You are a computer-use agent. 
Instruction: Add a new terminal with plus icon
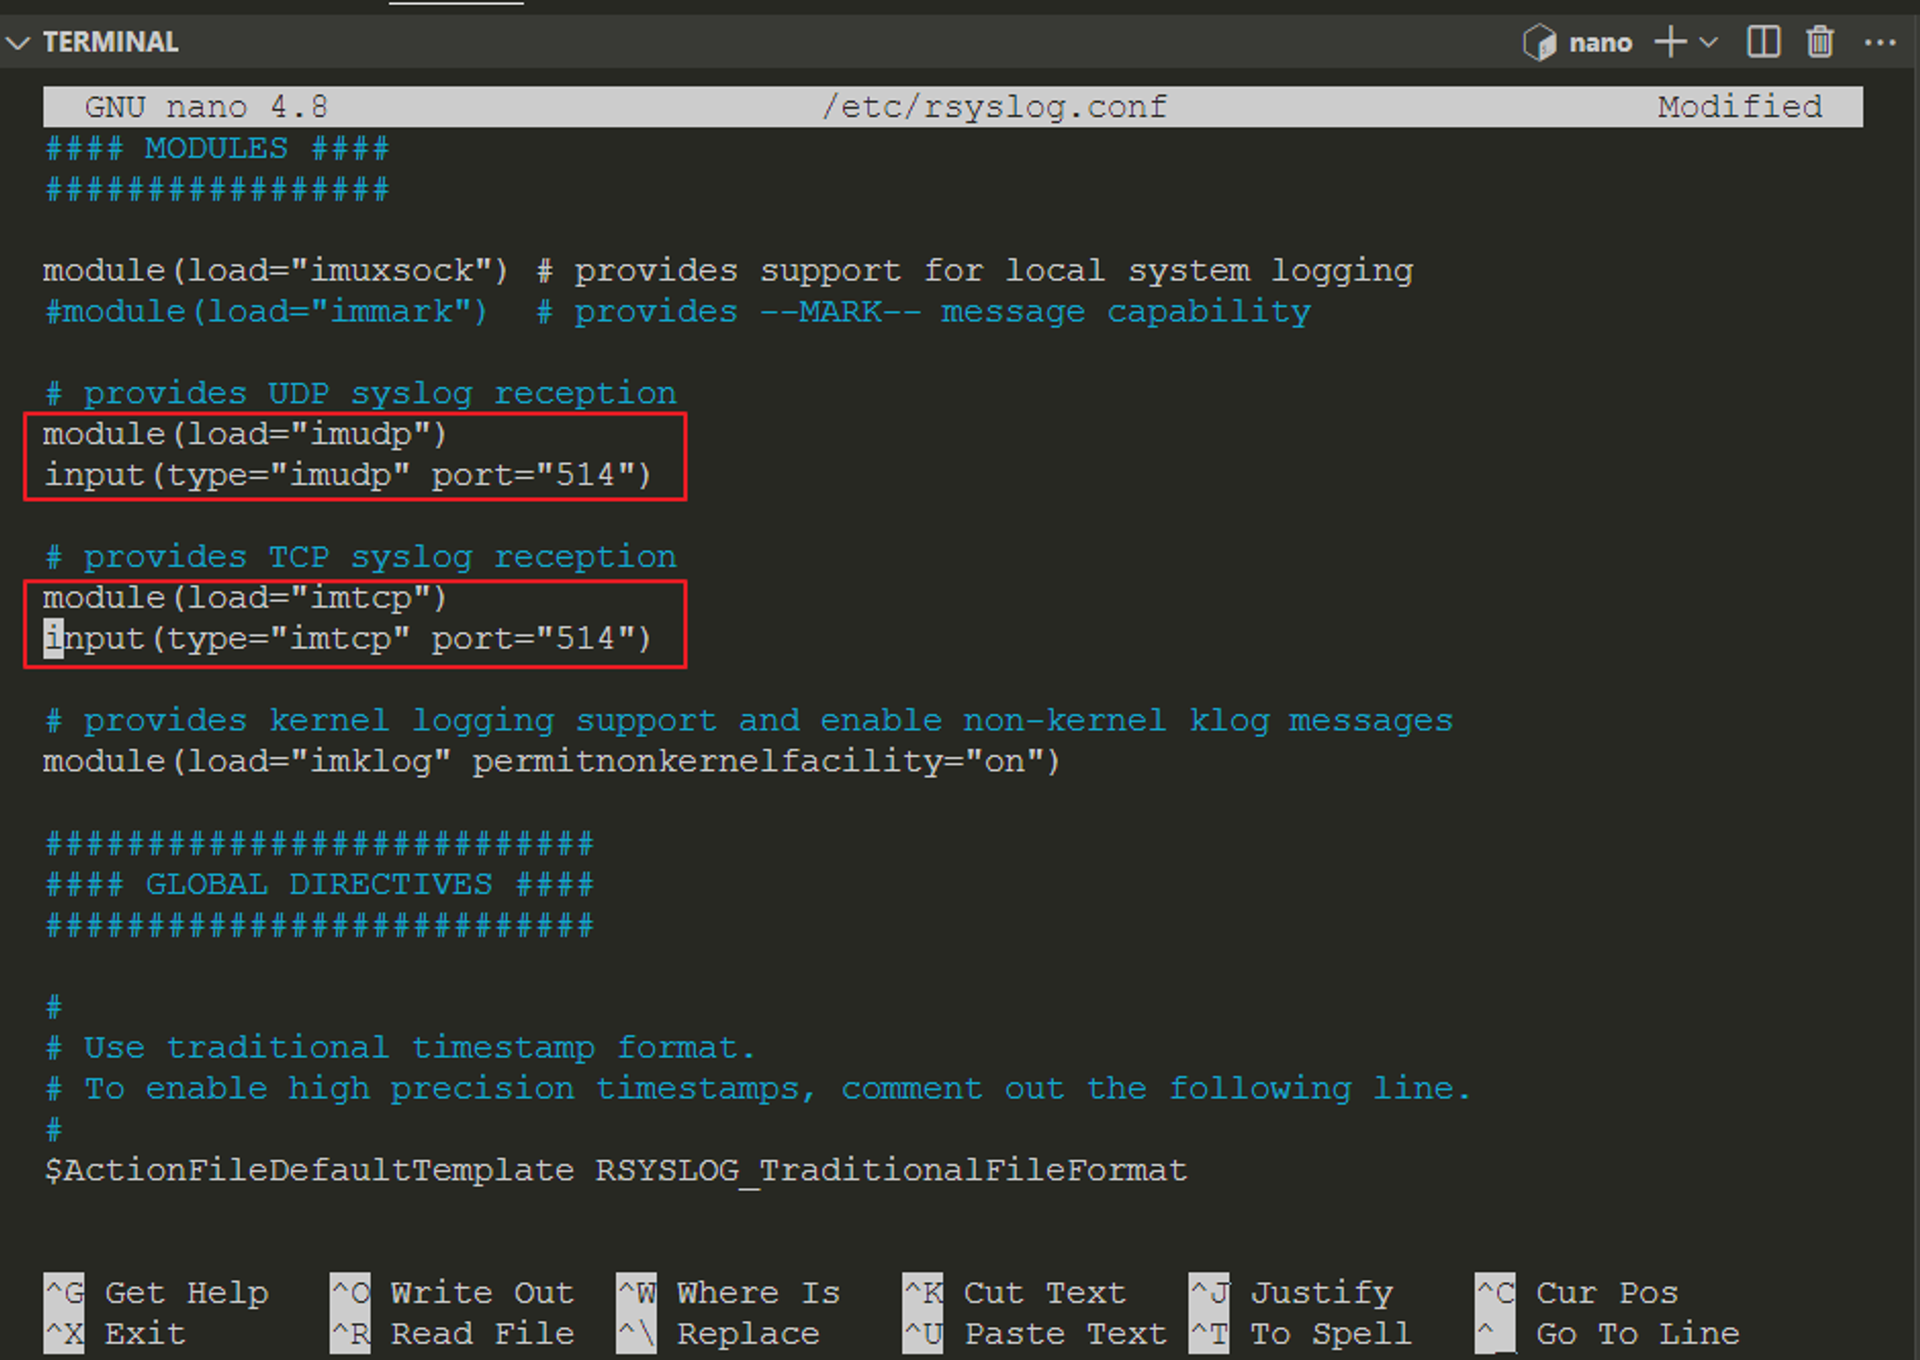[1670, 43]
